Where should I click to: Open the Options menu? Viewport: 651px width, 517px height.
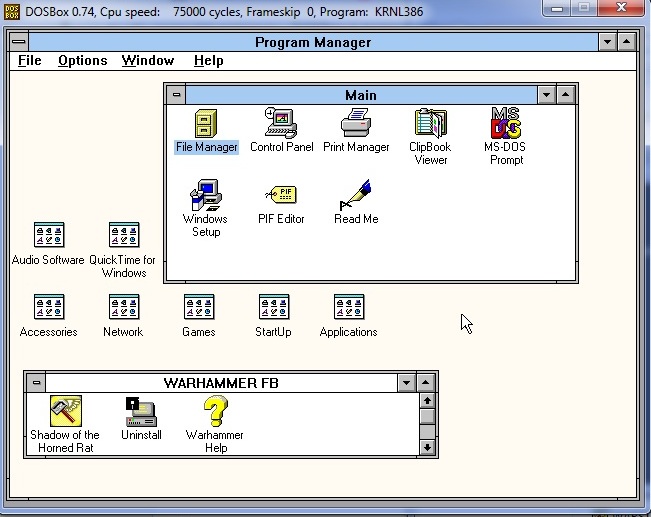coord(83,61)
